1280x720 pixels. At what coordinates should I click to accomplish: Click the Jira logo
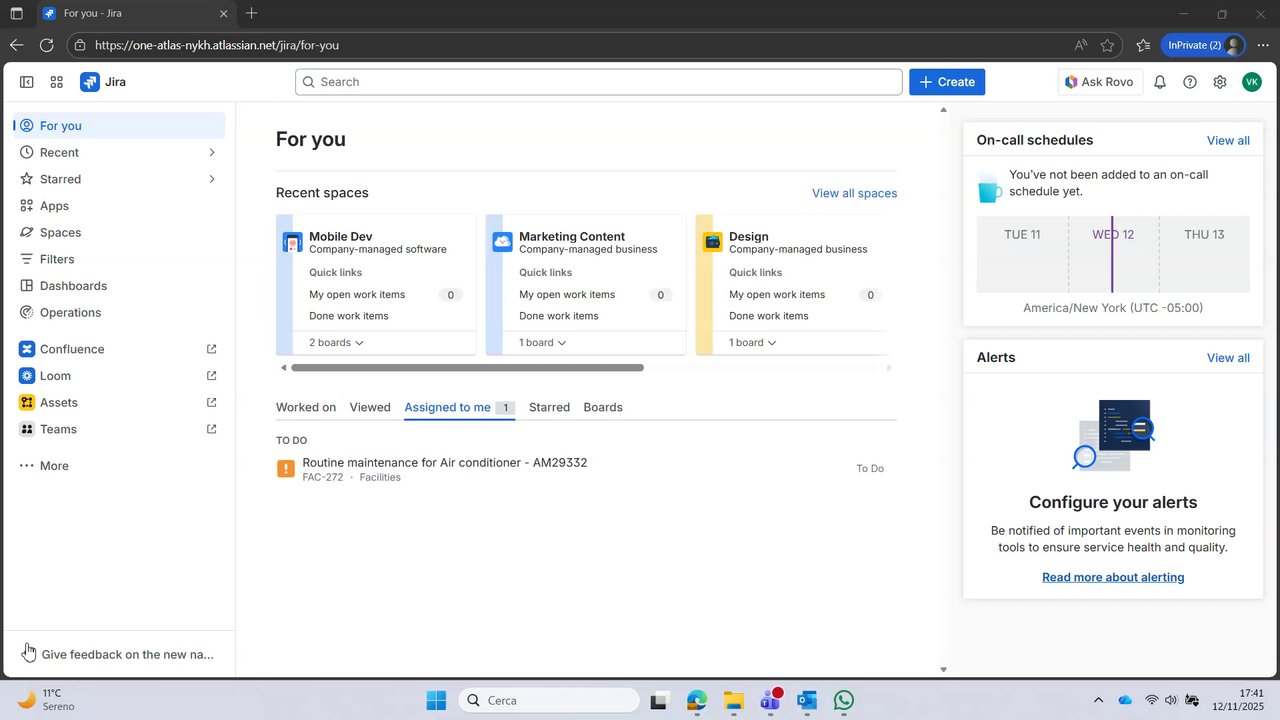pyautogui.click(x=103, y=82)
